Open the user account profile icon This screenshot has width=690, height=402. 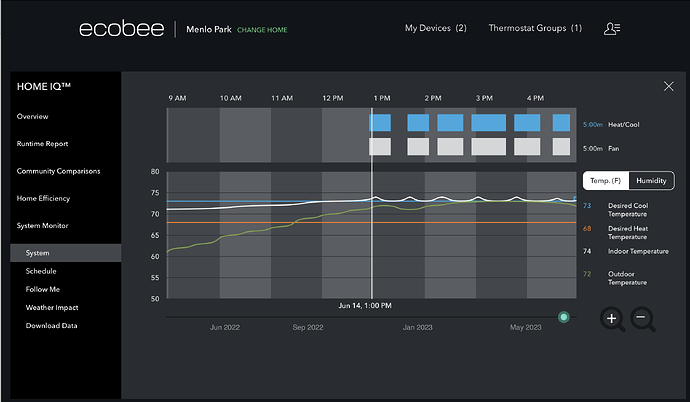click(612, 29)
